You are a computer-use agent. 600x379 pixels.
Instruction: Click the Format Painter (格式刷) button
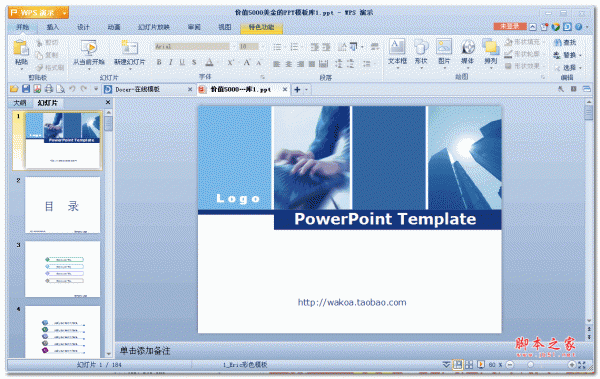pyautogui.click(x=50, y=68)
